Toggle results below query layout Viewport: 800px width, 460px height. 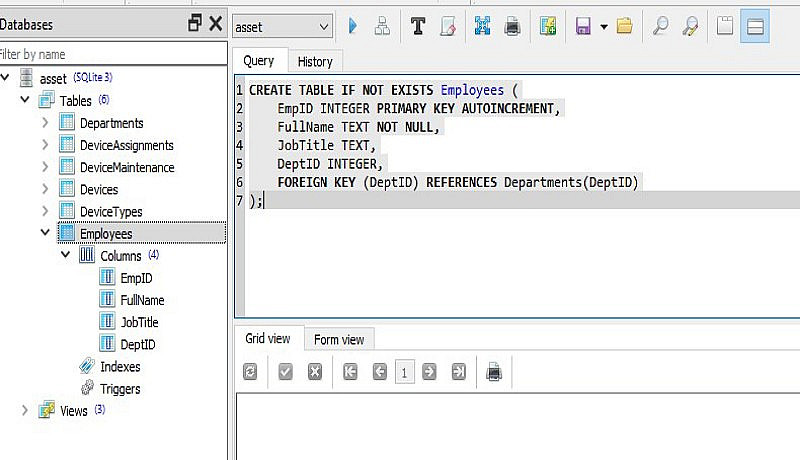click(755, 26)
